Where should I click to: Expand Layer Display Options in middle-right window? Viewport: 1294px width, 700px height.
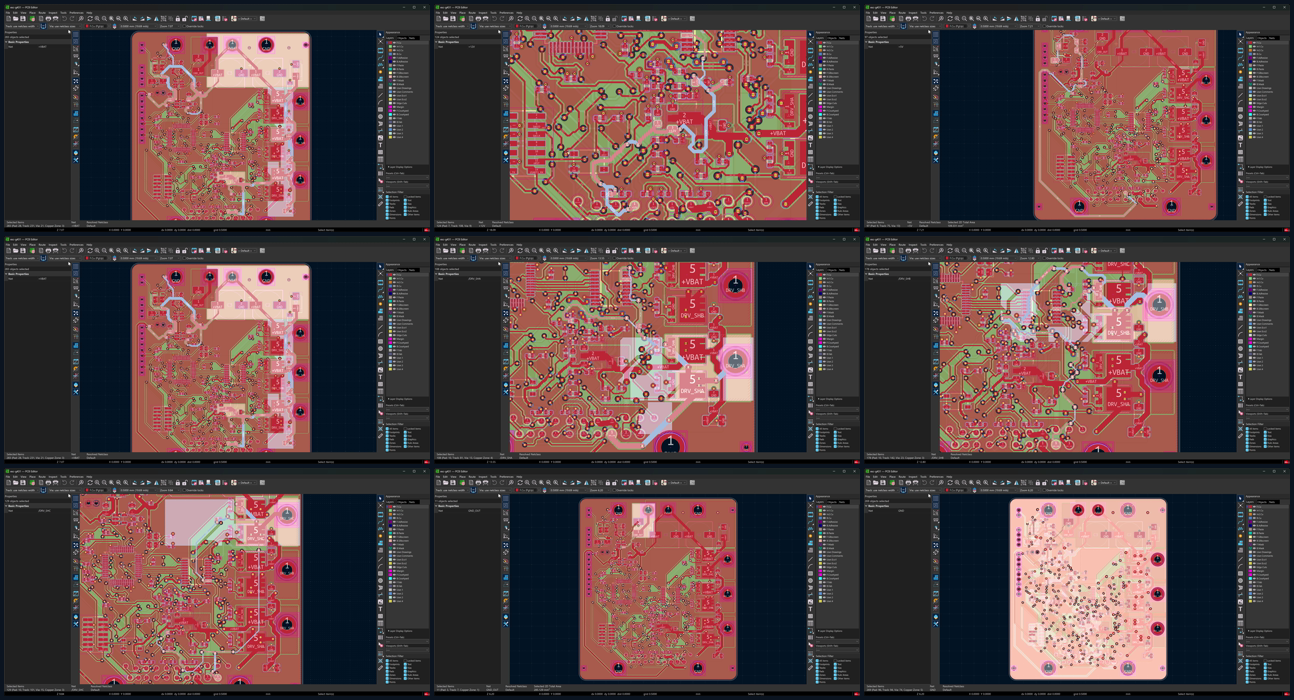click(1262, 399)
